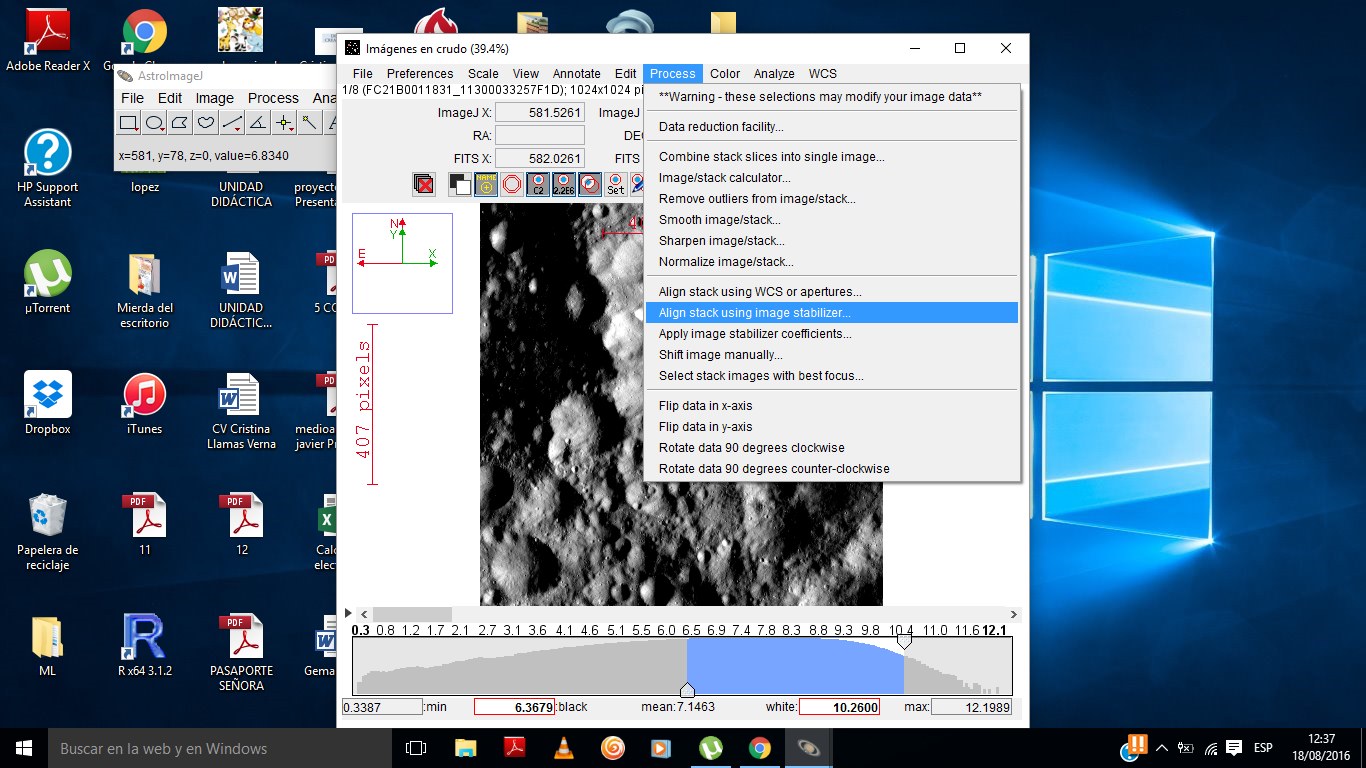Image resolution: width=1366 pixels, height=768 pixels.
Task: Toggle the yellow NAME label icon
Action: pos(486,184)
